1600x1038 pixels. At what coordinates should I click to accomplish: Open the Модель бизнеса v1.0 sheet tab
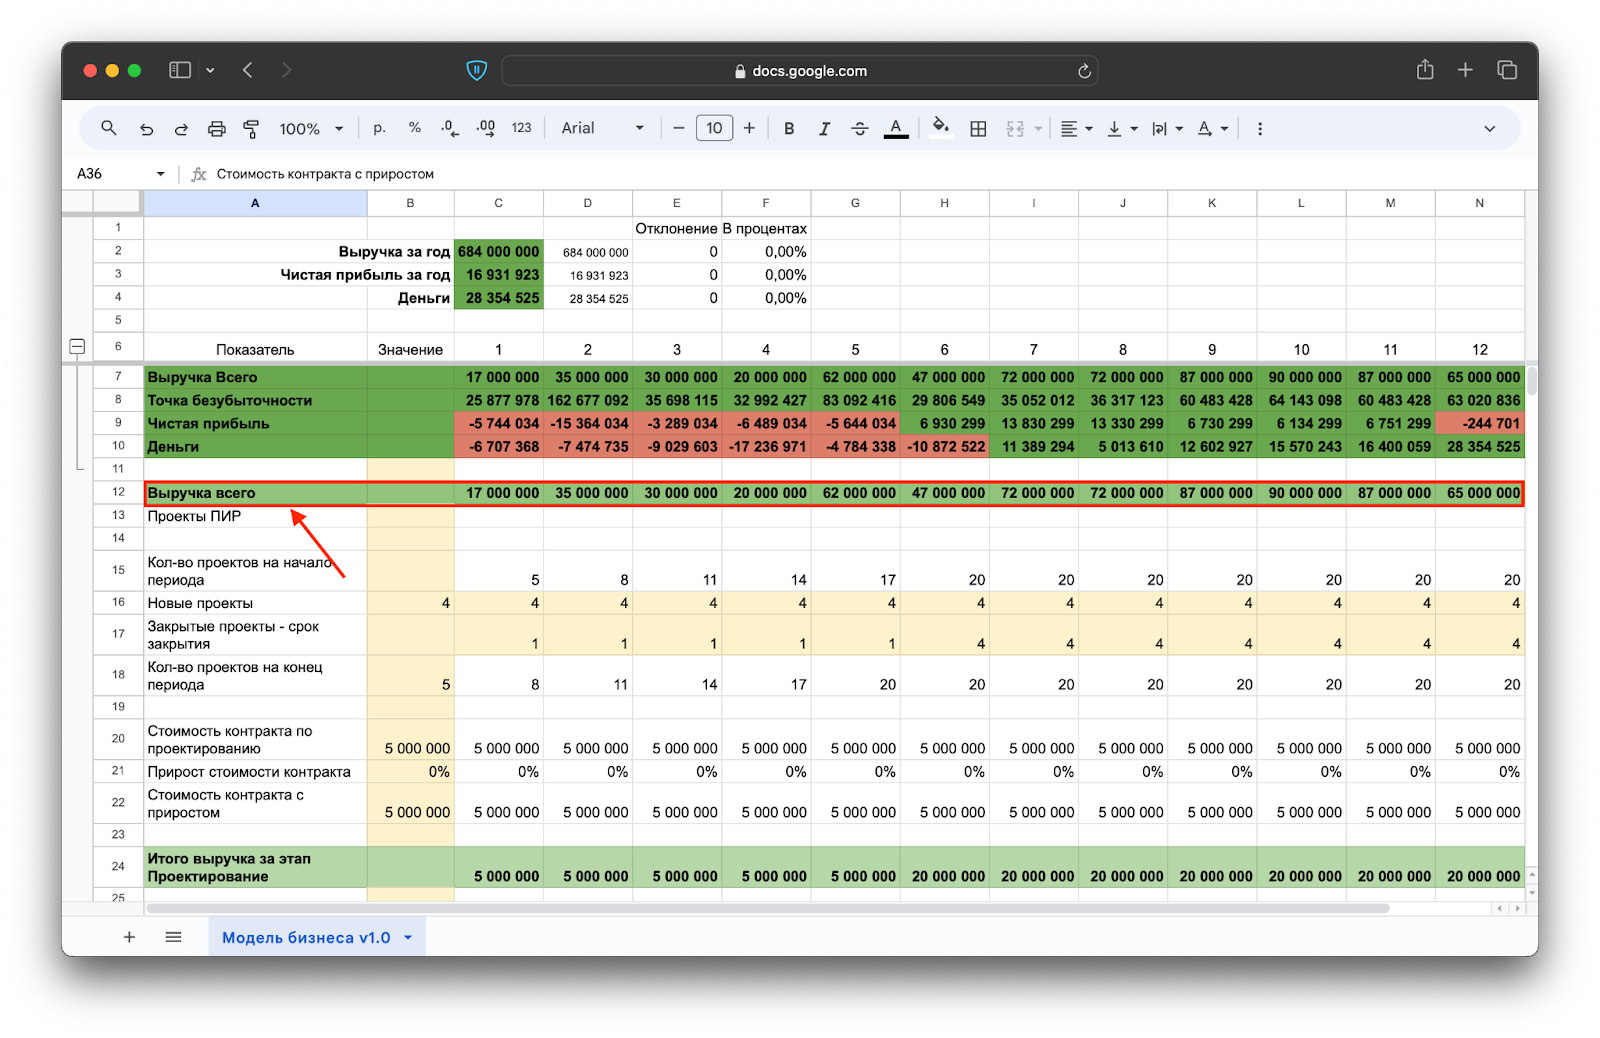[306, 937]
